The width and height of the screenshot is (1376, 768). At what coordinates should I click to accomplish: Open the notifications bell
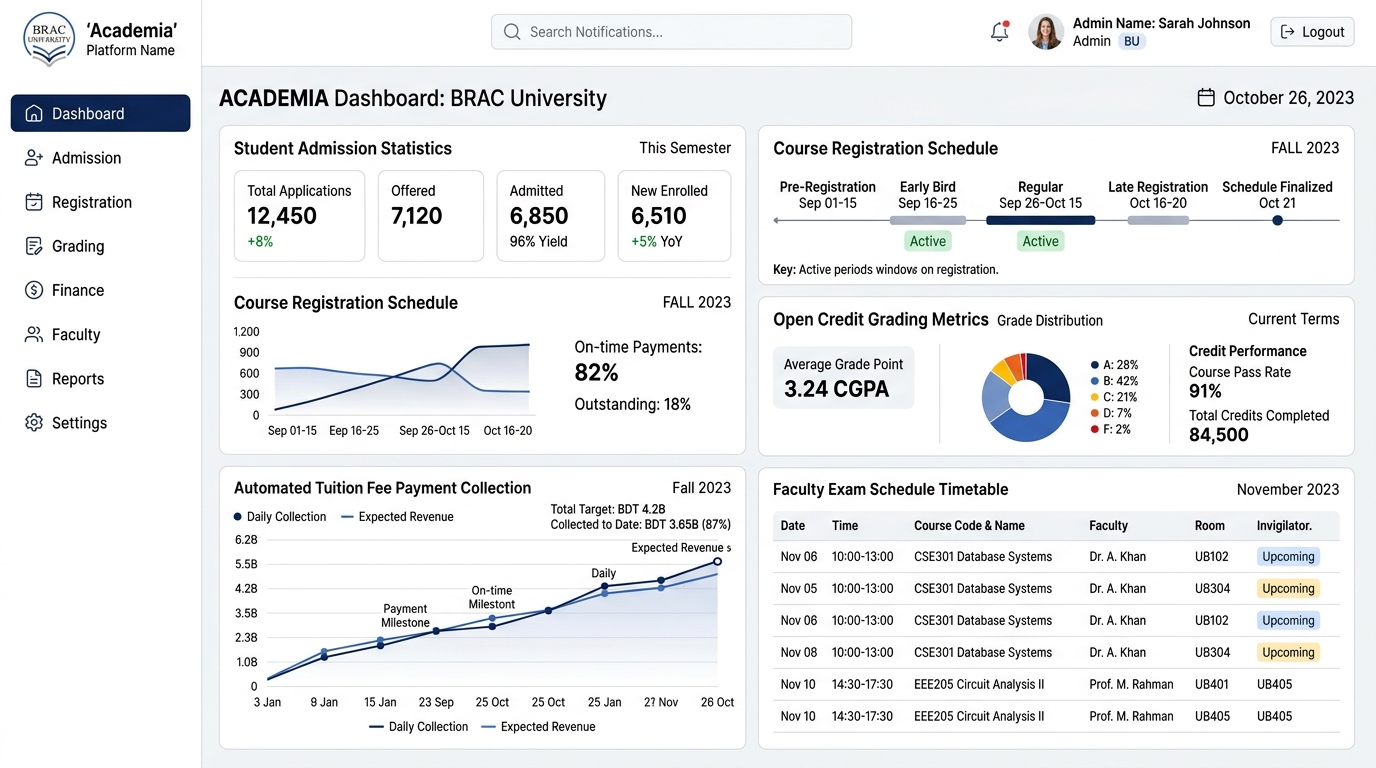(999, 32)
